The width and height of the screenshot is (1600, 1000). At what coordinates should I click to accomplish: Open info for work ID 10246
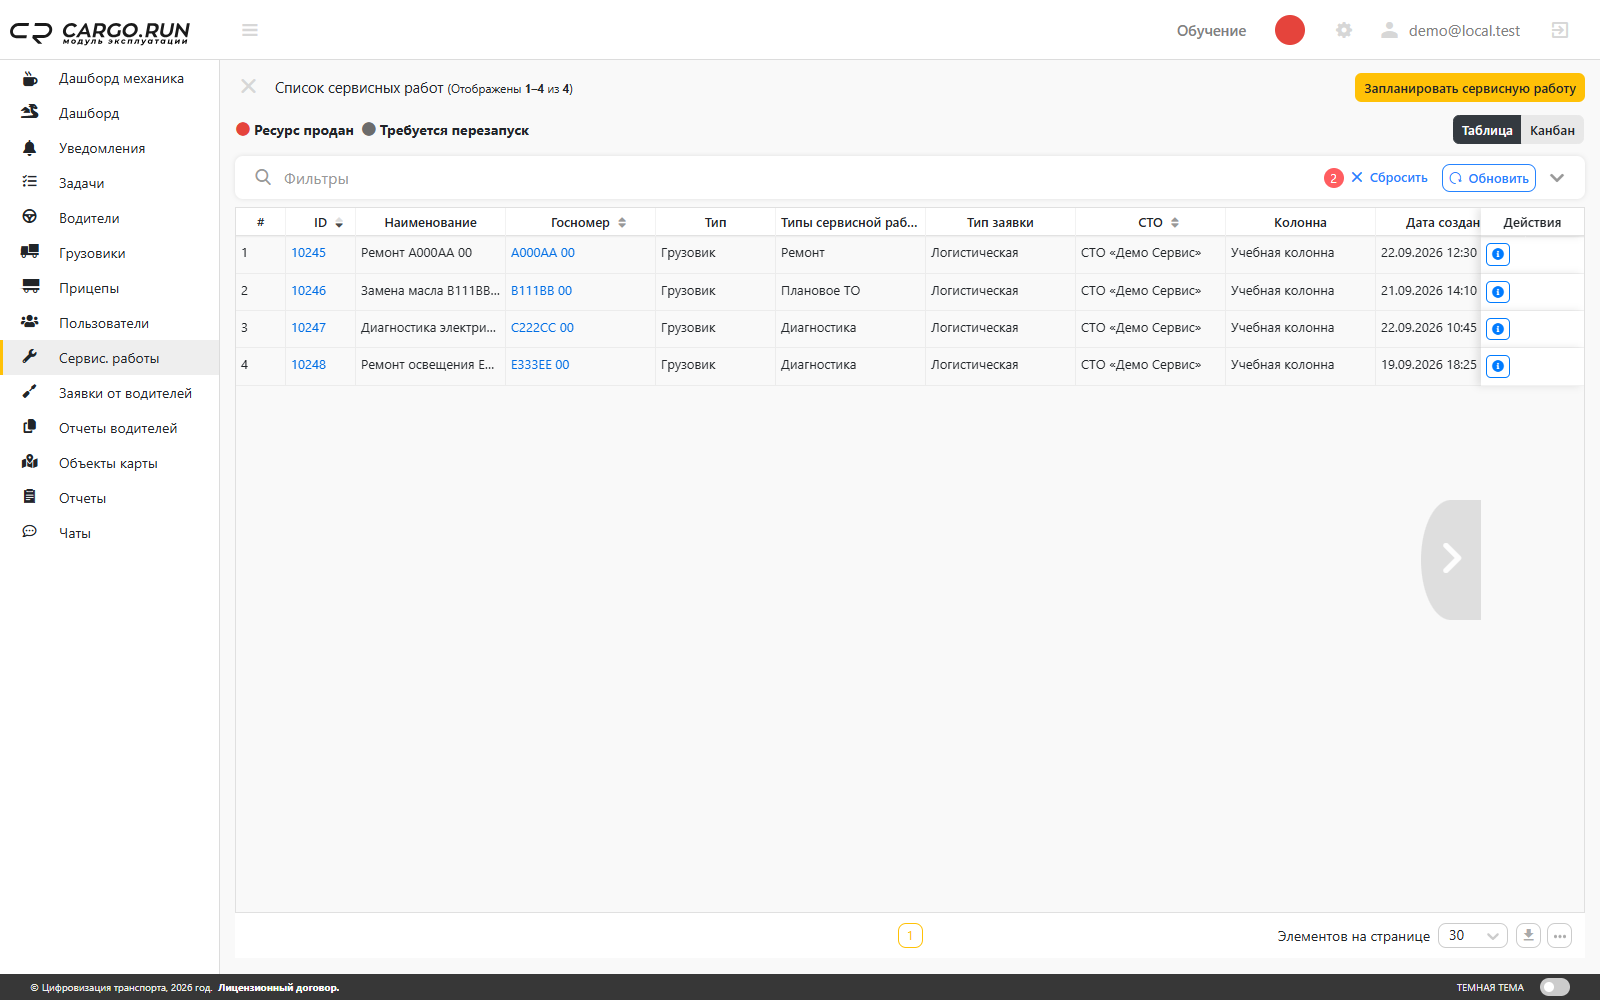pyautogui.click(x=1498, y=292)
